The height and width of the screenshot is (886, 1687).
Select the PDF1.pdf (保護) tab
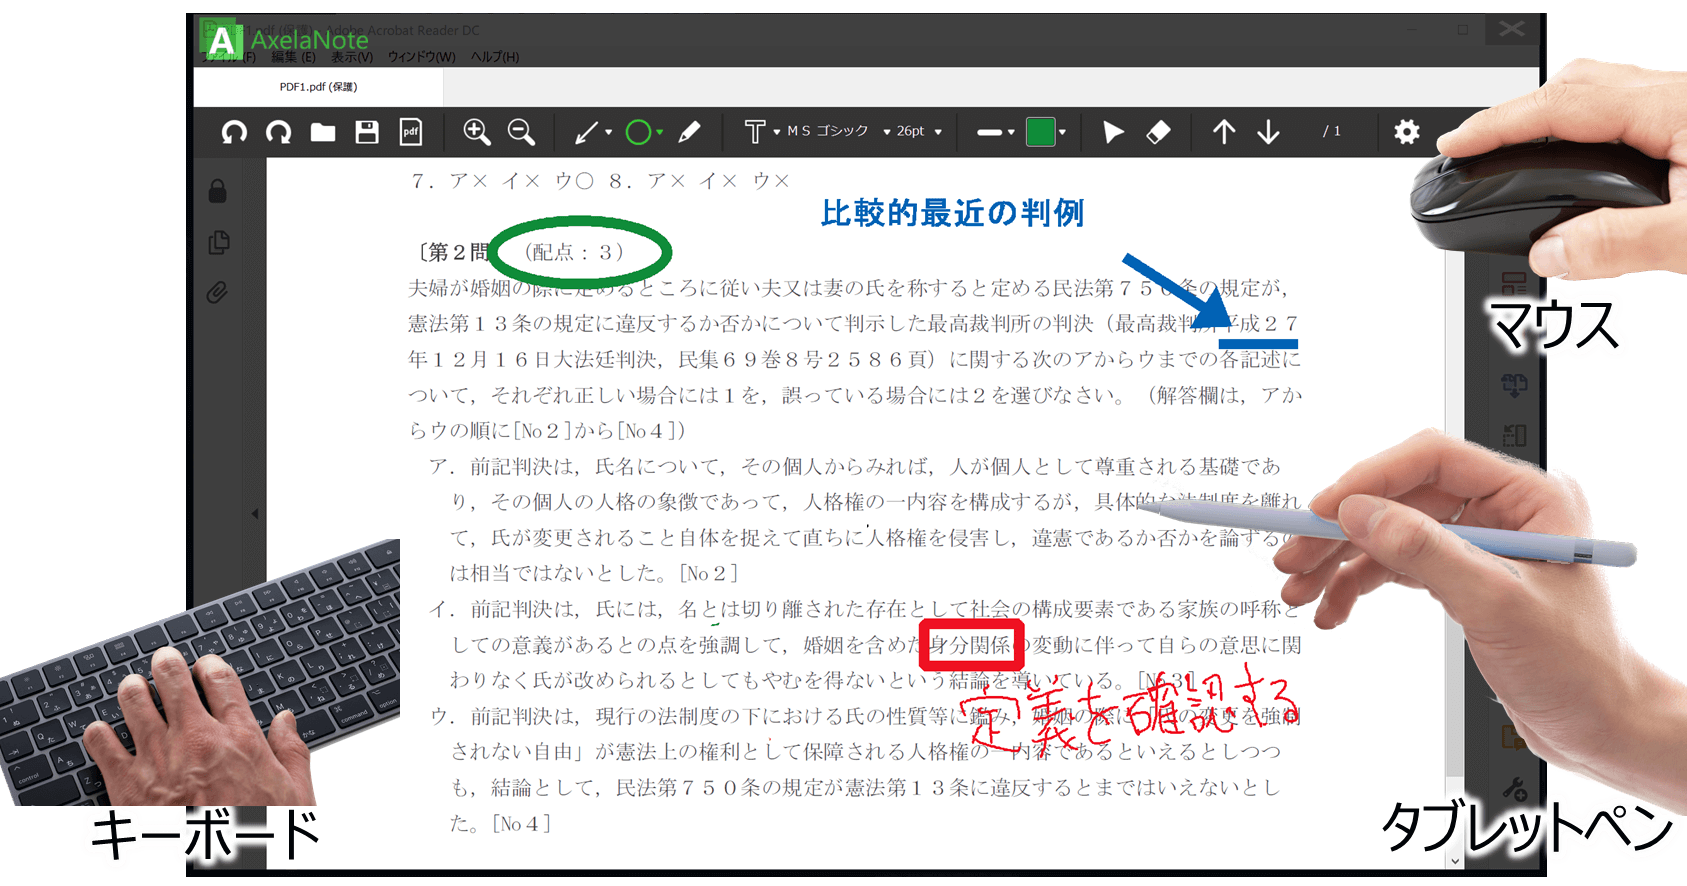coord(318,87)
